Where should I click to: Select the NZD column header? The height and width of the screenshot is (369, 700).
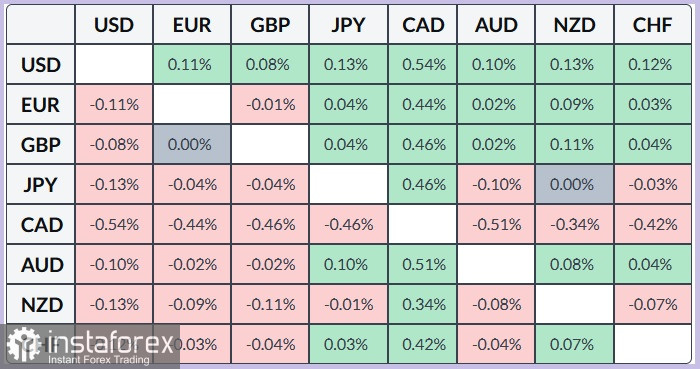pyautogui.click(x=574, y=25)
